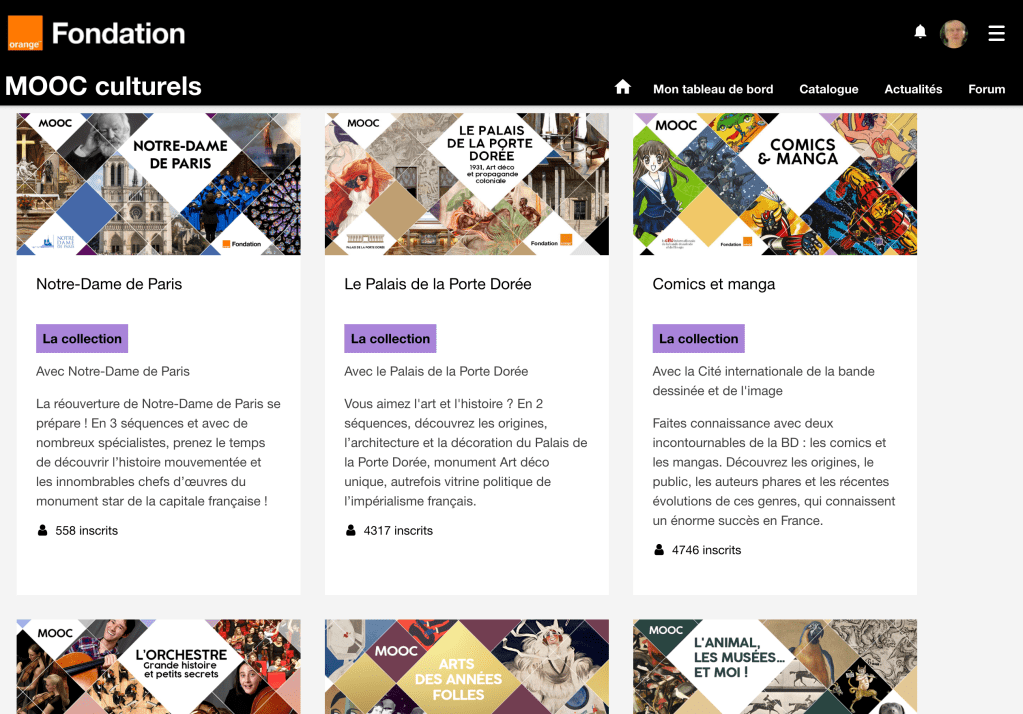Click La collection tag under Notre-Dame de Paris
The height and width of the screenshot is (714, 1023).
82,339
